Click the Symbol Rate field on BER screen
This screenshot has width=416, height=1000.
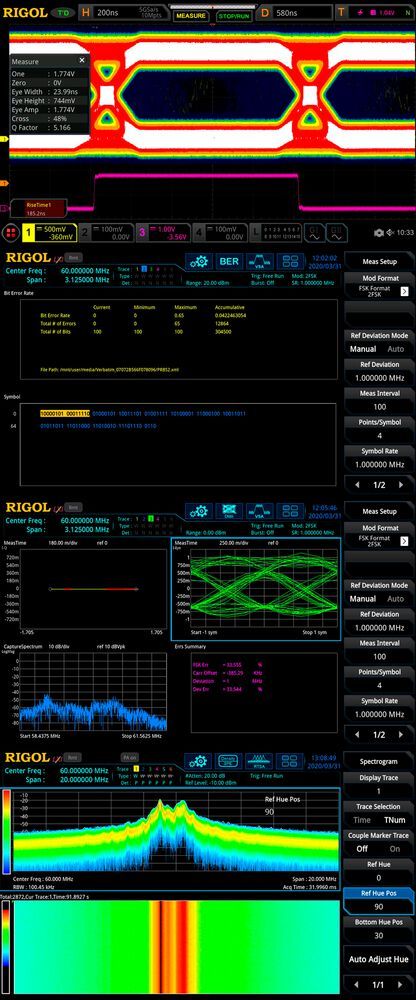(x=380, y=457)
